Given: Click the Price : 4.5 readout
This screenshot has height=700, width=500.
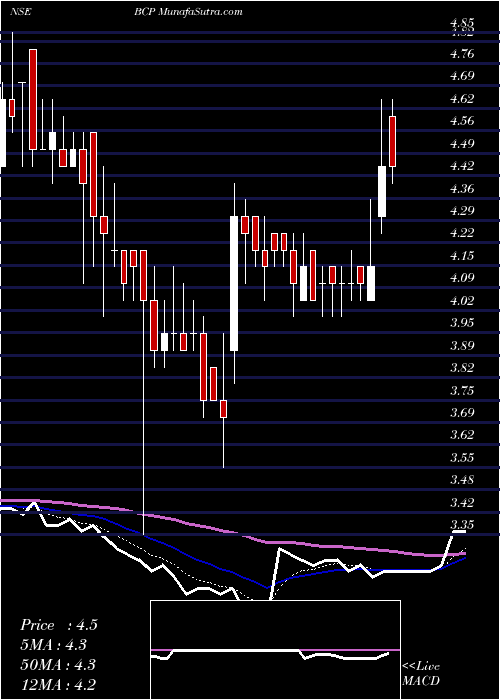Looking at the screenshot, I should [58, 625].
